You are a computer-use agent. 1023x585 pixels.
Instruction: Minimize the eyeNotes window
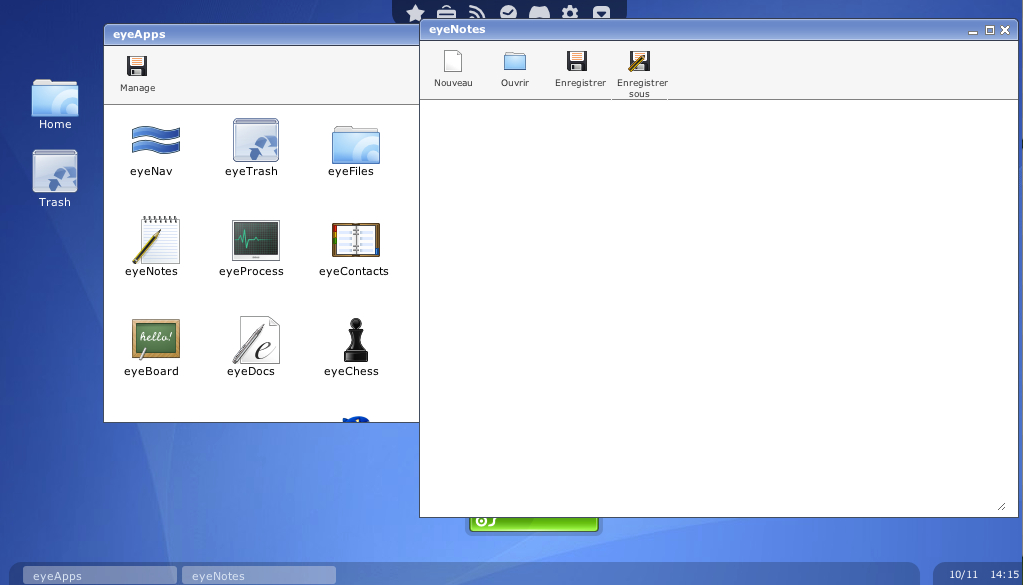973,31
